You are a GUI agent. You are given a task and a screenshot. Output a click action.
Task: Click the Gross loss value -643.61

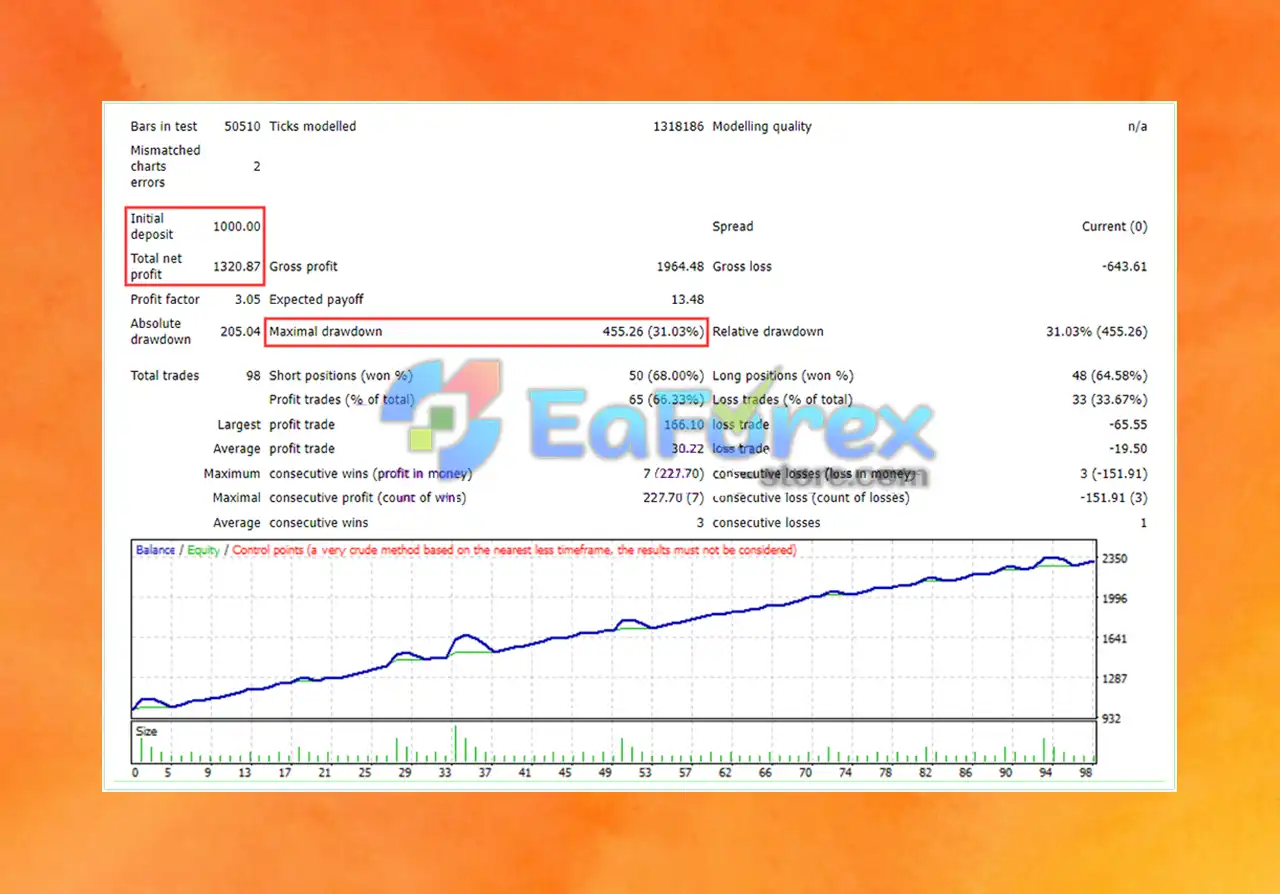tap(1121, 267)
